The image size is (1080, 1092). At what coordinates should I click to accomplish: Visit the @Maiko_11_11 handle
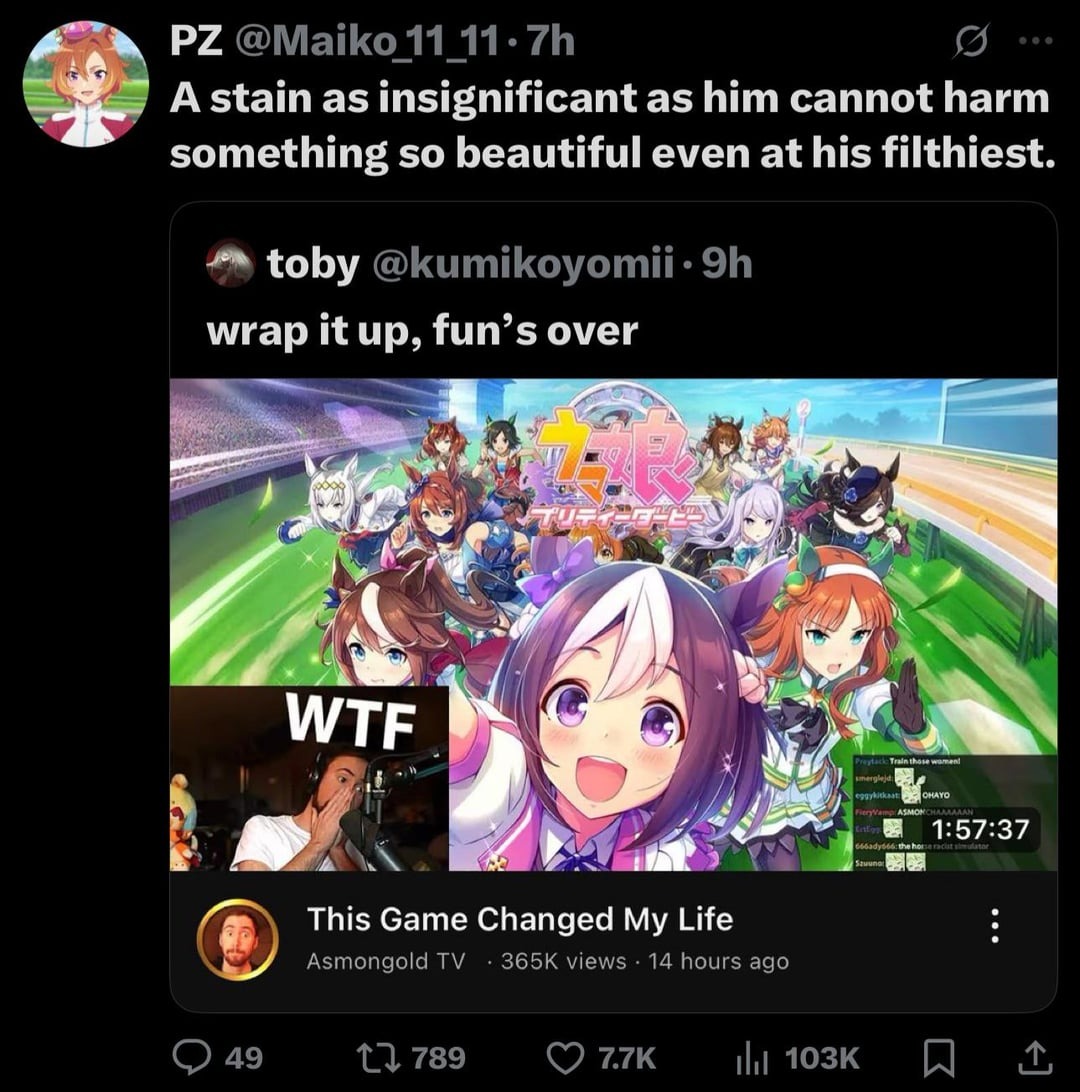click(367, 42)
